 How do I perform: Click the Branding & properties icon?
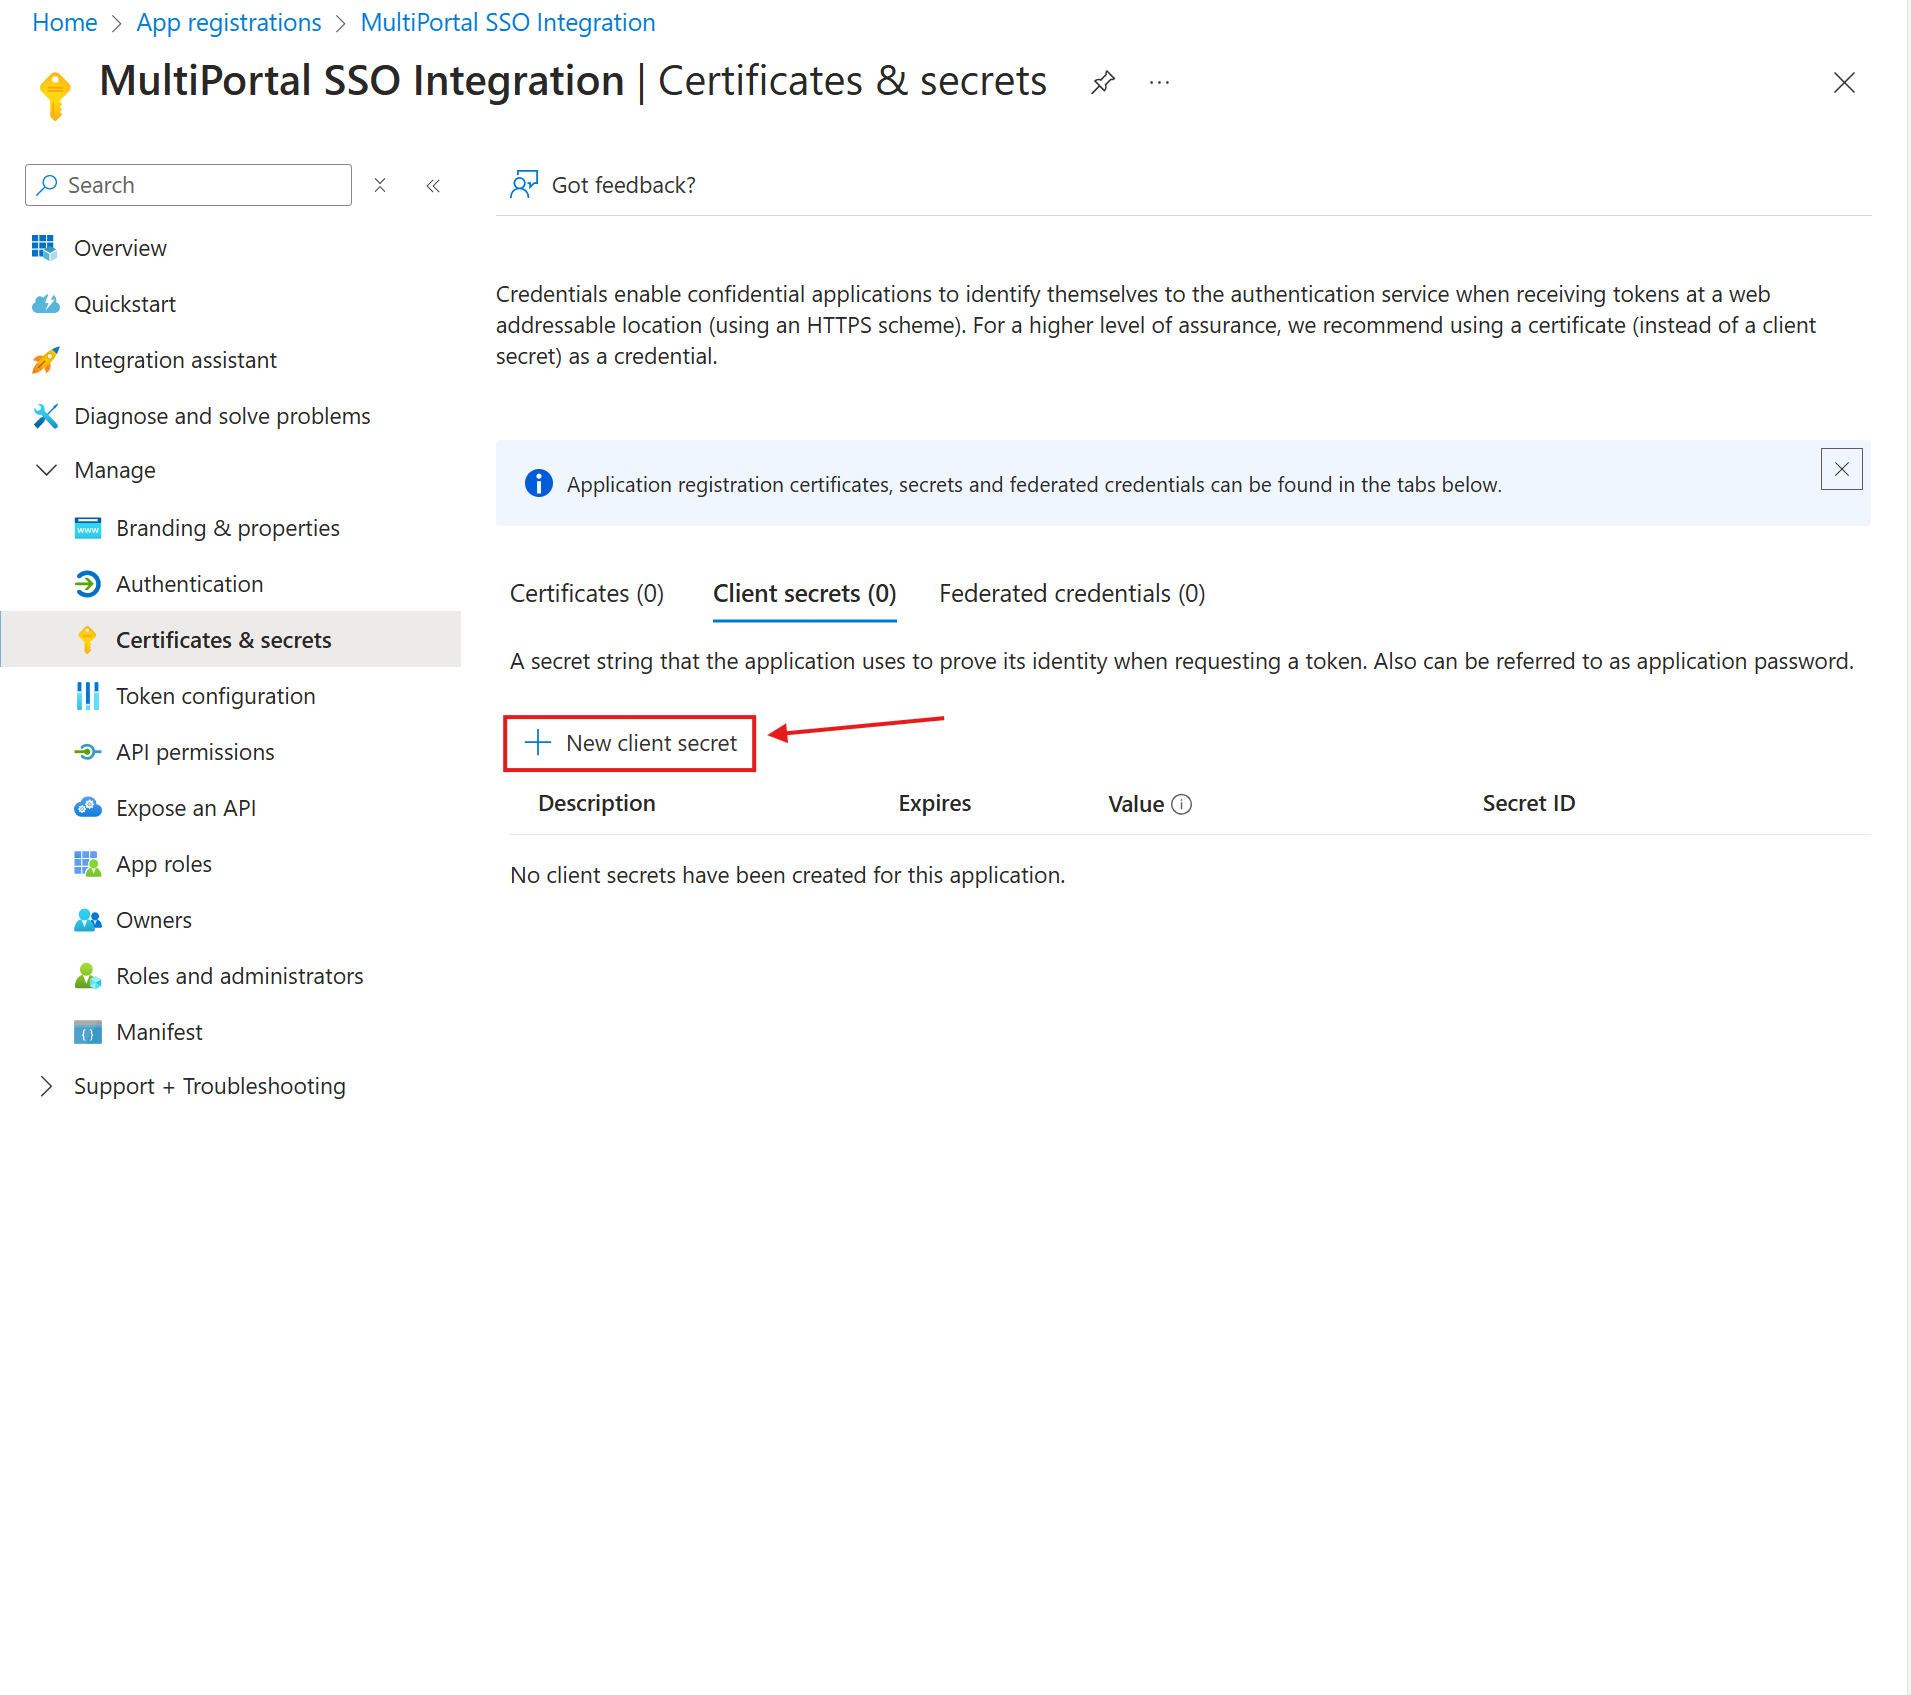(x=88, y=528)
